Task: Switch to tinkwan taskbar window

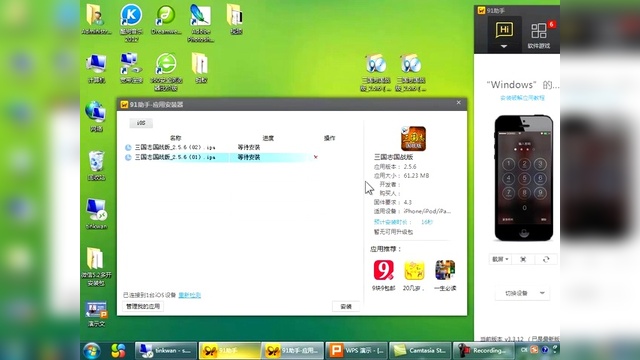Action: 165,351
